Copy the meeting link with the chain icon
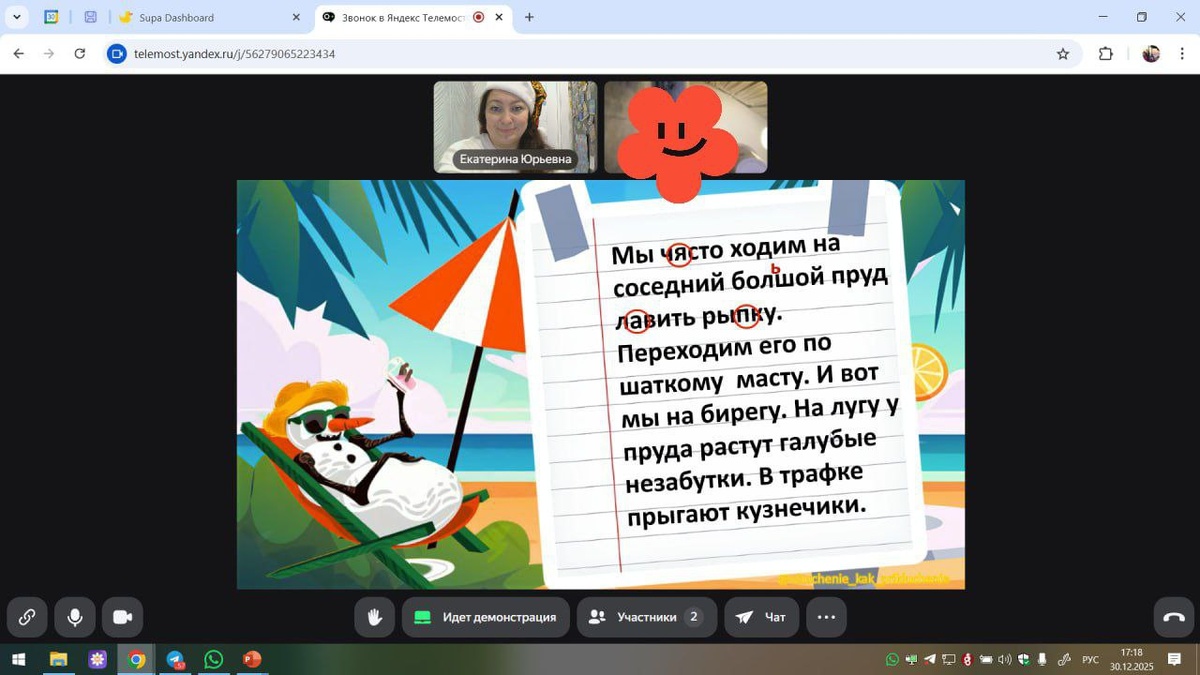The width and height of the screenshot is (1200, 675). pyautogui.click(x=27, y=617)
